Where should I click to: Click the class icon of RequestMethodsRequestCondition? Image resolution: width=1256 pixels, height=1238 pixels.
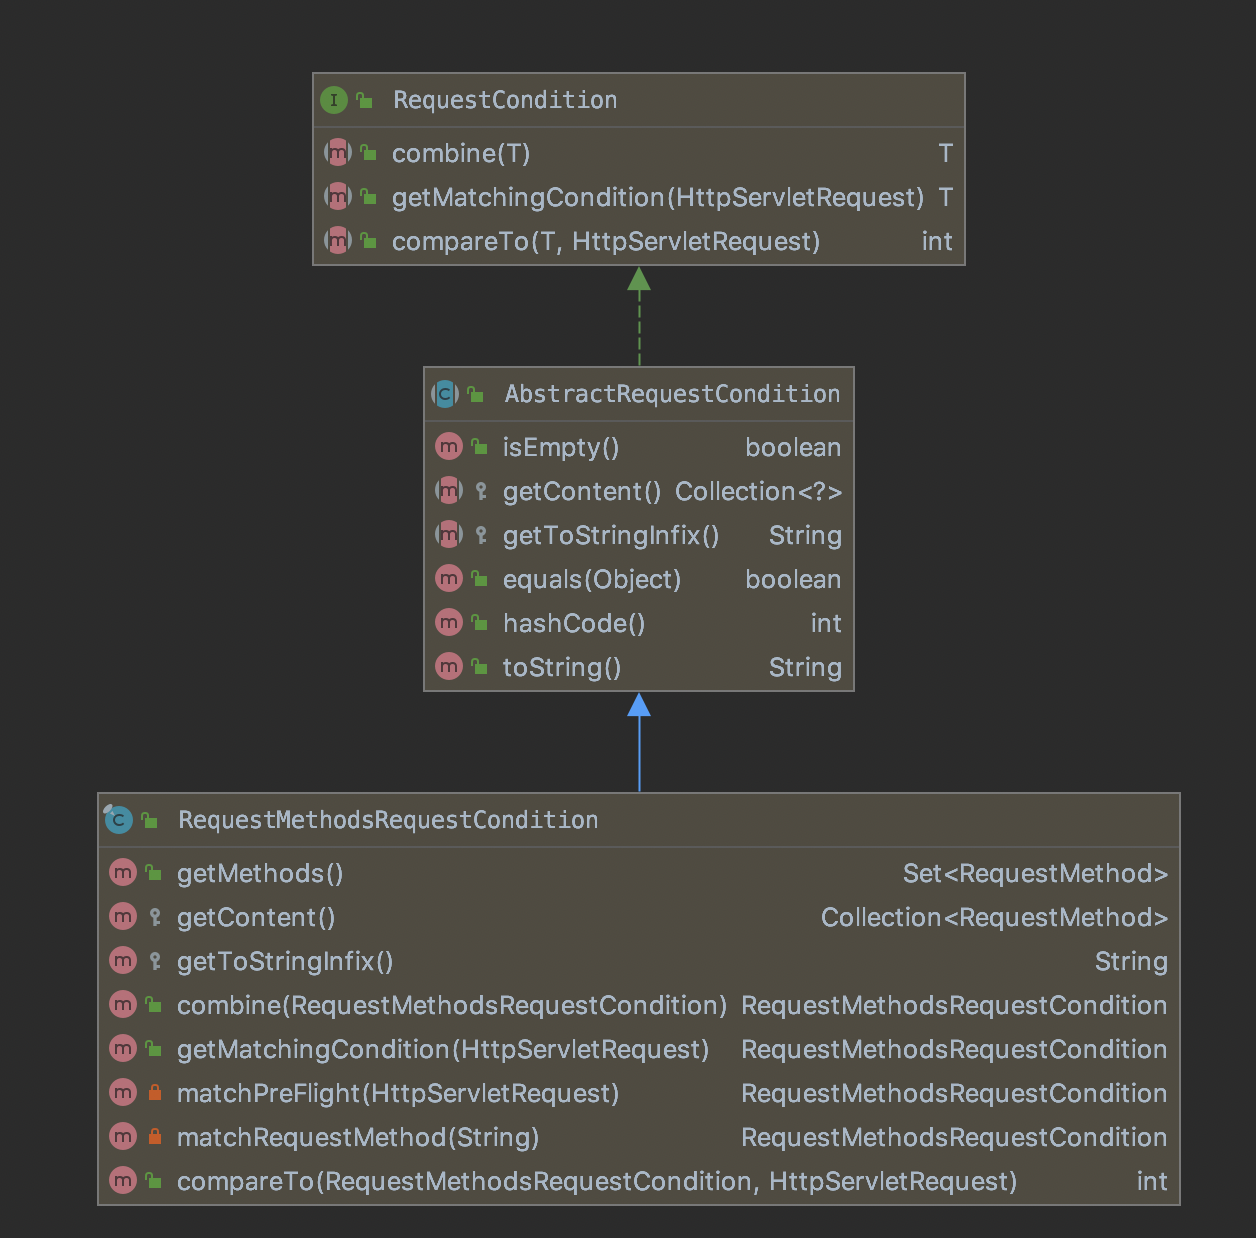click(119, 820)
